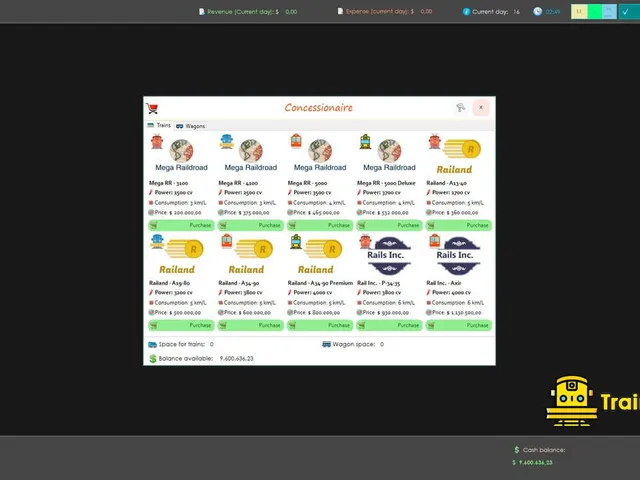The image size is (640, 480).
Task: Select the Railand - A19-80 train icon
Action: pos(157,242)
